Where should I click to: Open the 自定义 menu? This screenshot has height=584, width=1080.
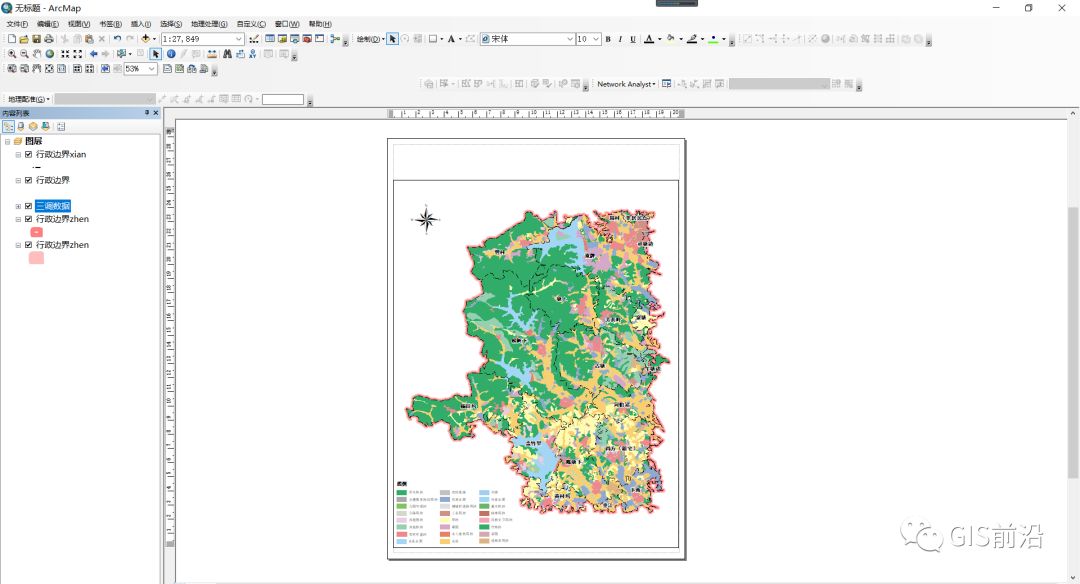[251, 24]
